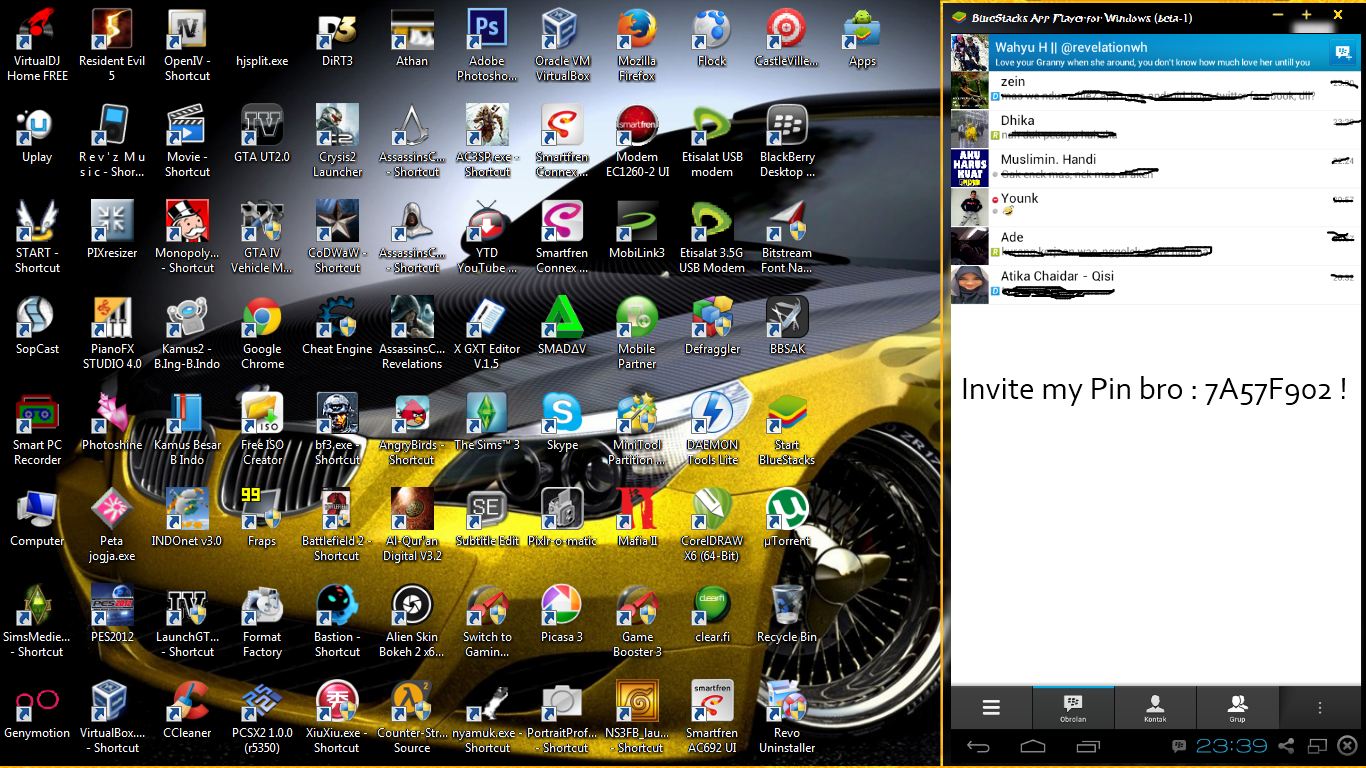Image resolution: width=1366 pixels, height=768 pixels.
Task: Click Wahyu H profile avatar
Action: pyautogui.click(x=970, y=52)
